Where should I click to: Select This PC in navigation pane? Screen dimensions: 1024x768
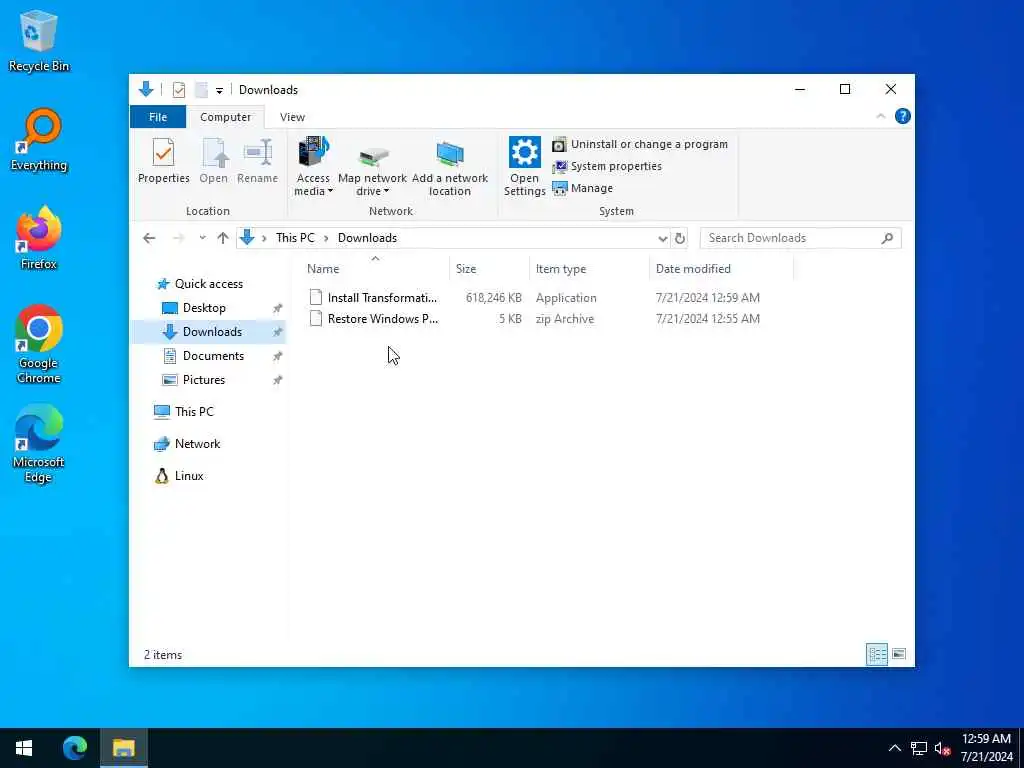[x=194, y=412]
